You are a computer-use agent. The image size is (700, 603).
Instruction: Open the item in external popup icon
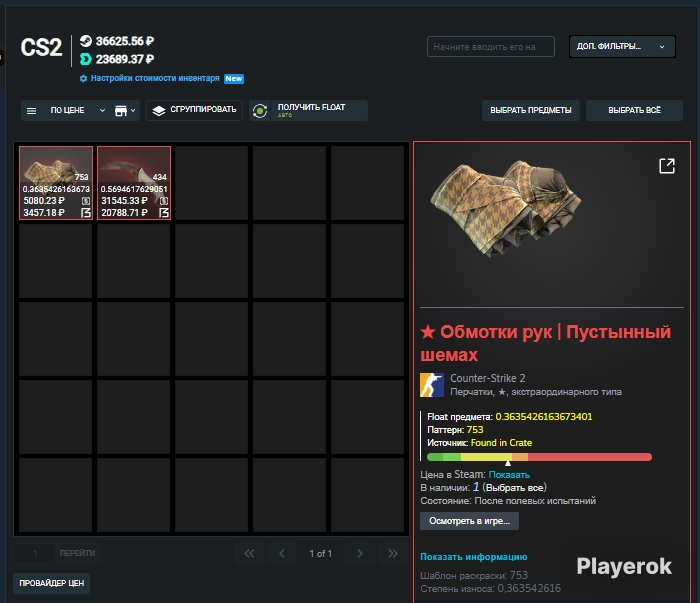(667, 166)
